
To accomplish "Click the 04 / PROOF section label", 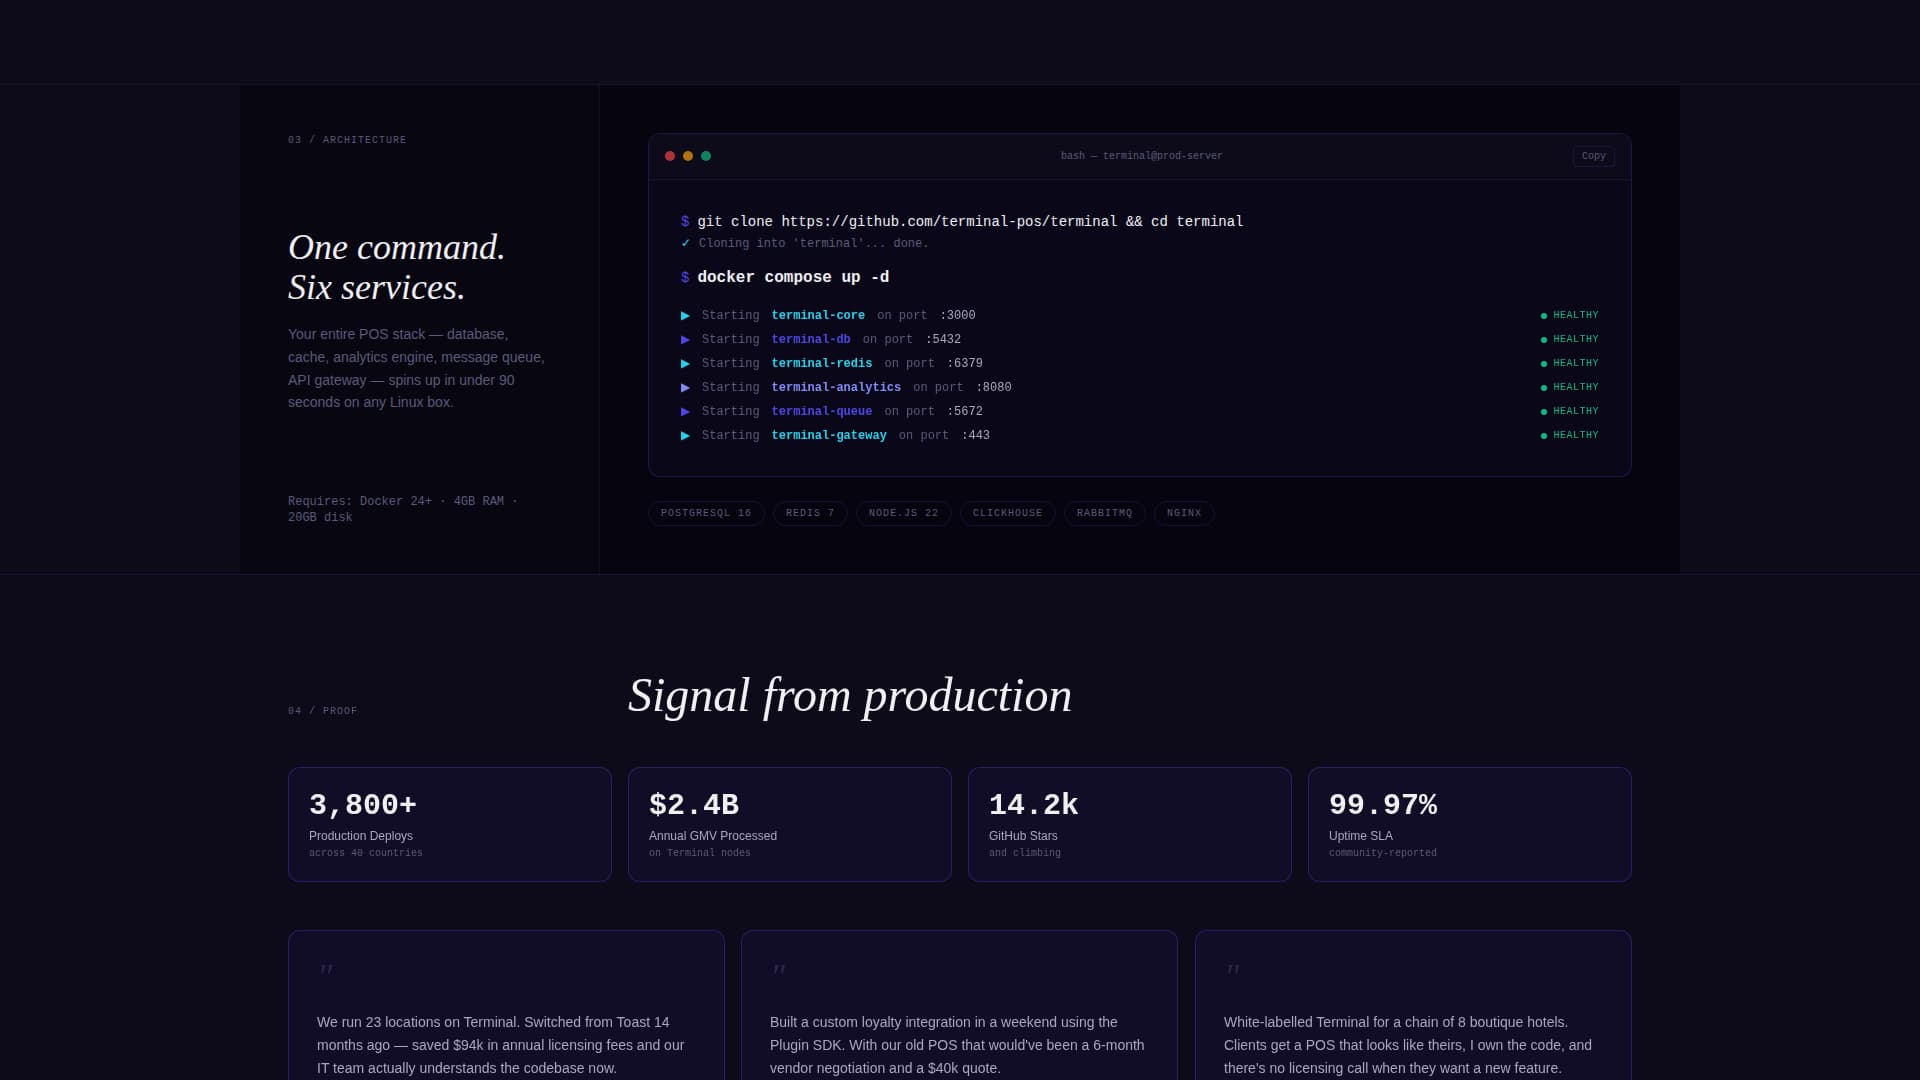I will (322, 711).
